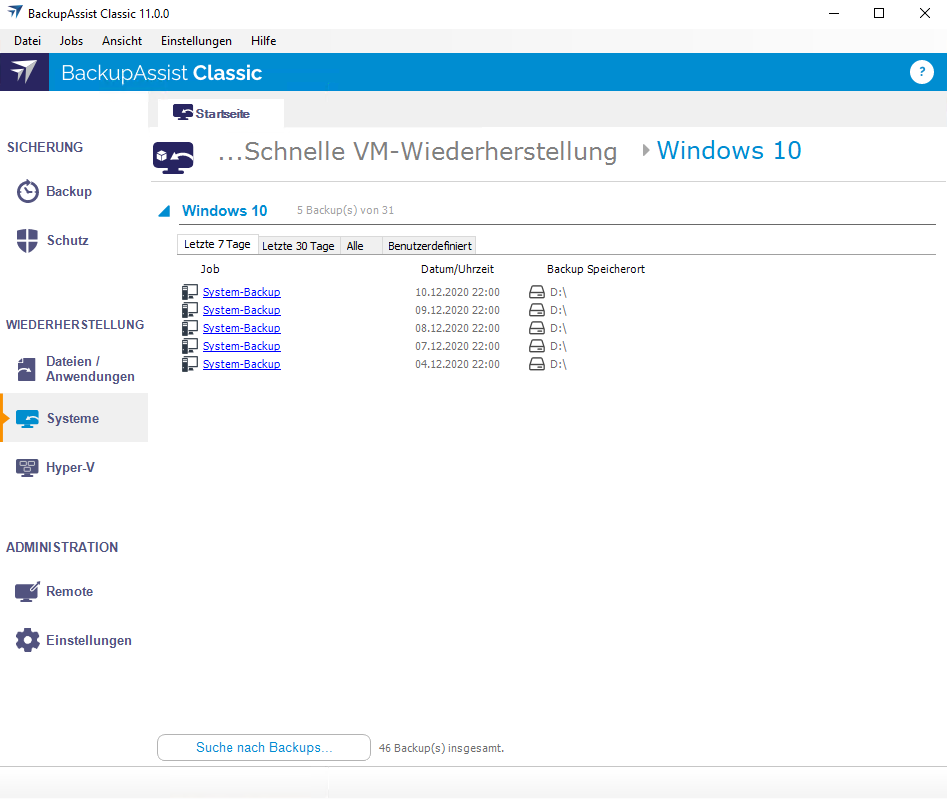Viewport: 947px width, 799px height.
Task: Open System-Backup link from 09.12.2020
Action: [x=241, y=310]
